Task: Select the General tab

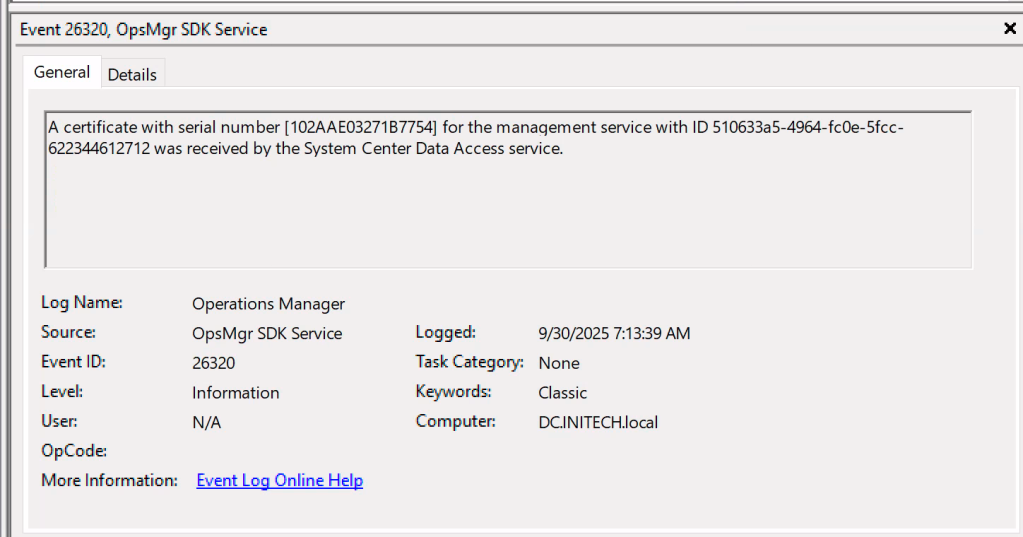Action: [61, 72]
